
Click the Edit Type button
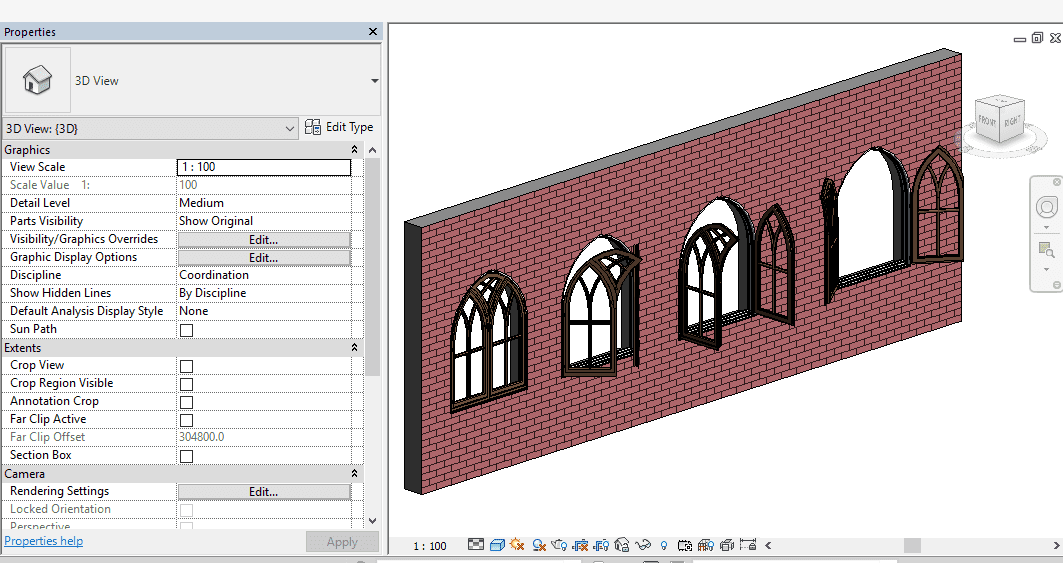340,127
